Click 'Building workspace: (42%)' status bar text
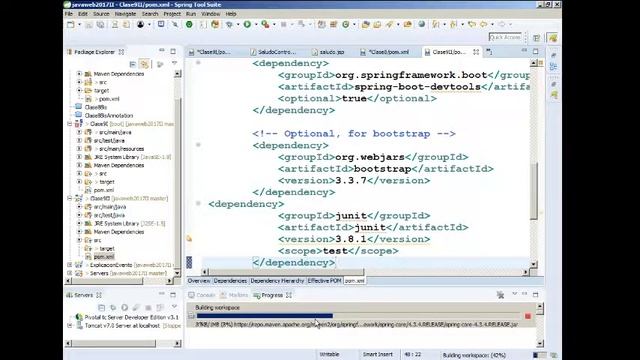The height and width of the screenshot is (360, 640). [x=474, y=355]
